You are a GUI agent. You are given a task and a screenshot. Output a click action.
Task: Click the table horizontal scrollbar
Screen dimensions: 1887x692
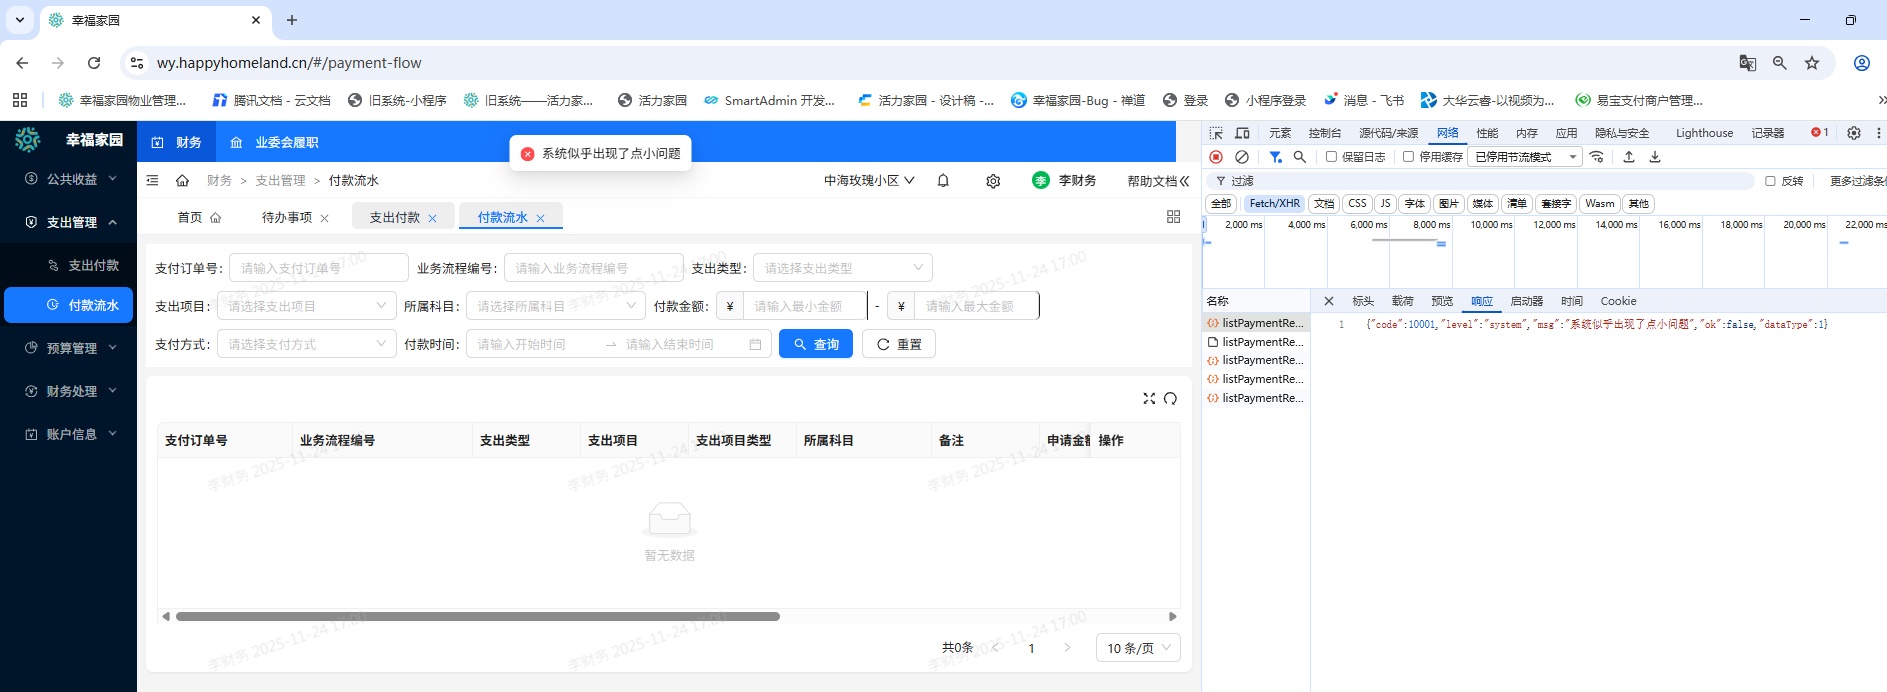coord(478,616)
